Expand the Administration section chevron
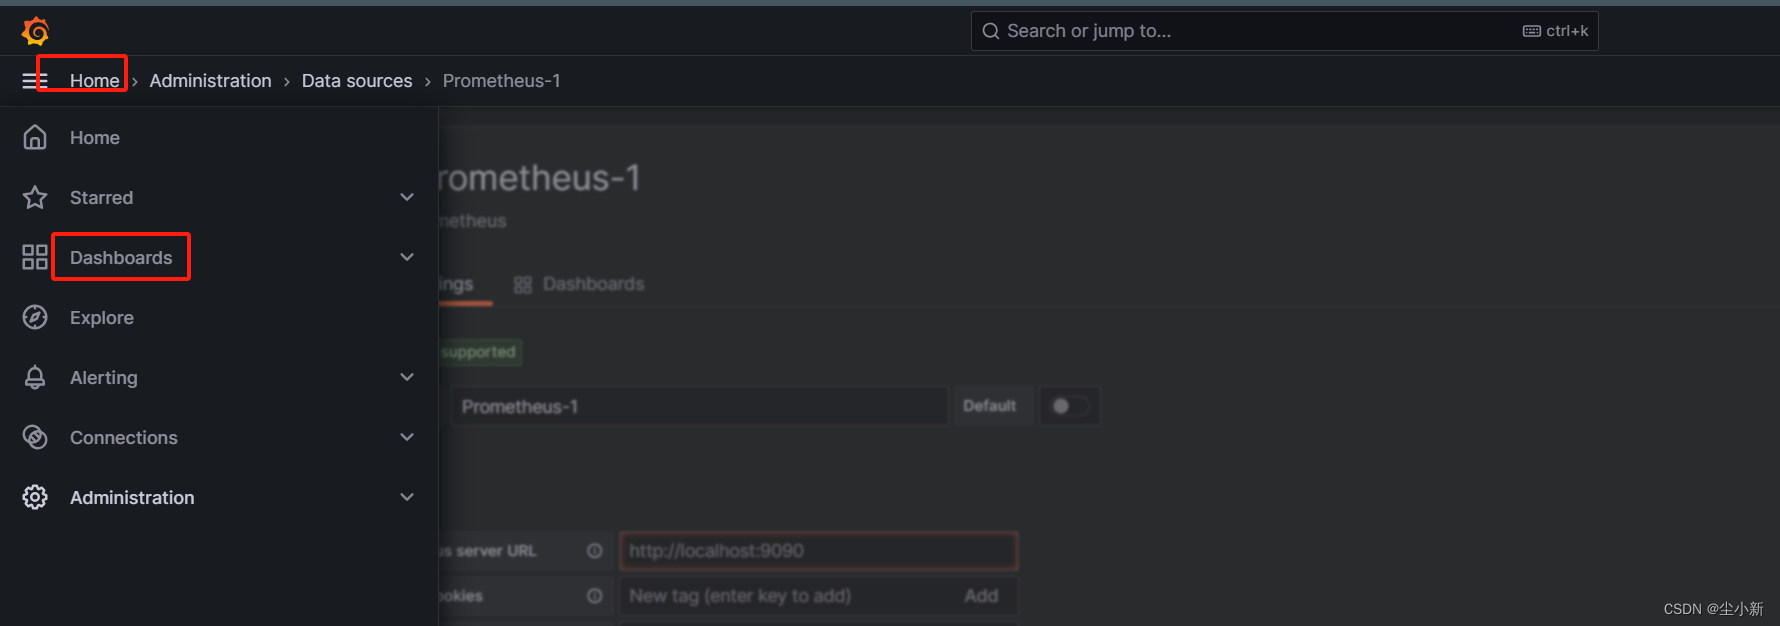 click(x=407, y=498)
